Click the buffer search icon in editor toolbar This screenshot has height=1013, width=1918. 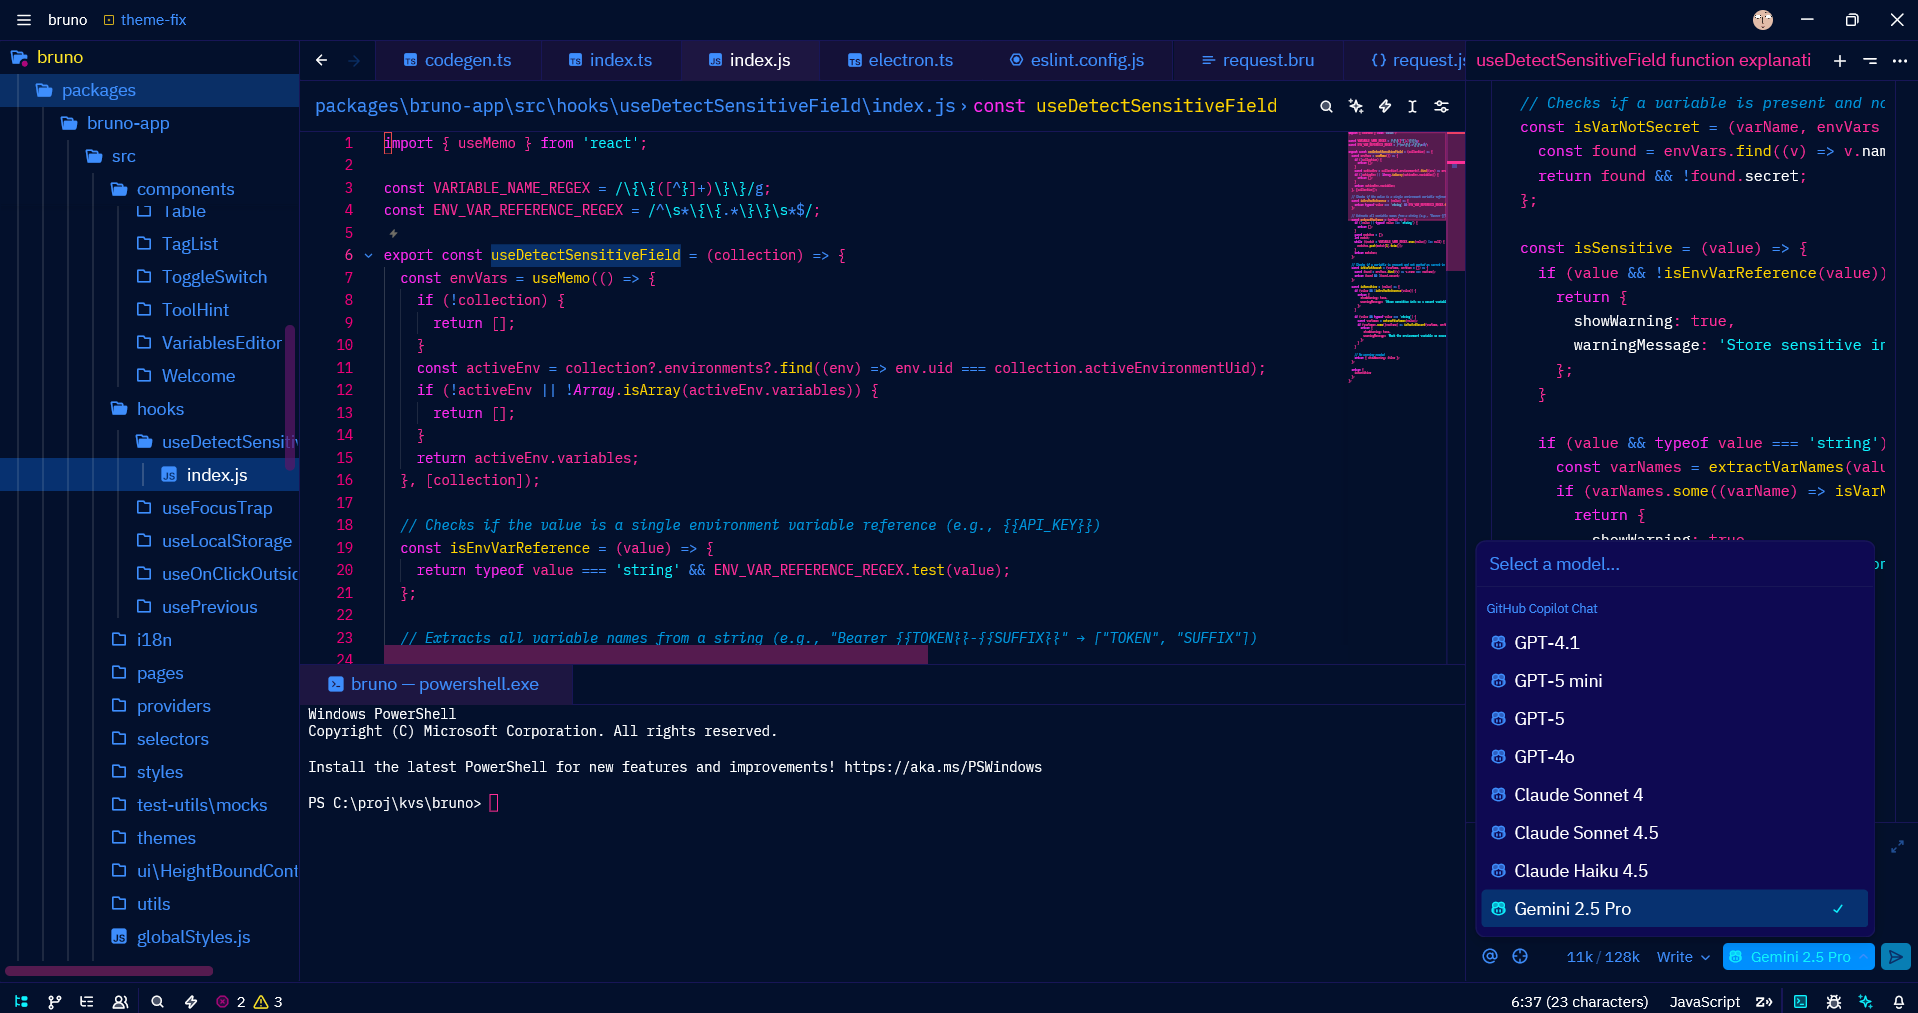pos(1326,106)
